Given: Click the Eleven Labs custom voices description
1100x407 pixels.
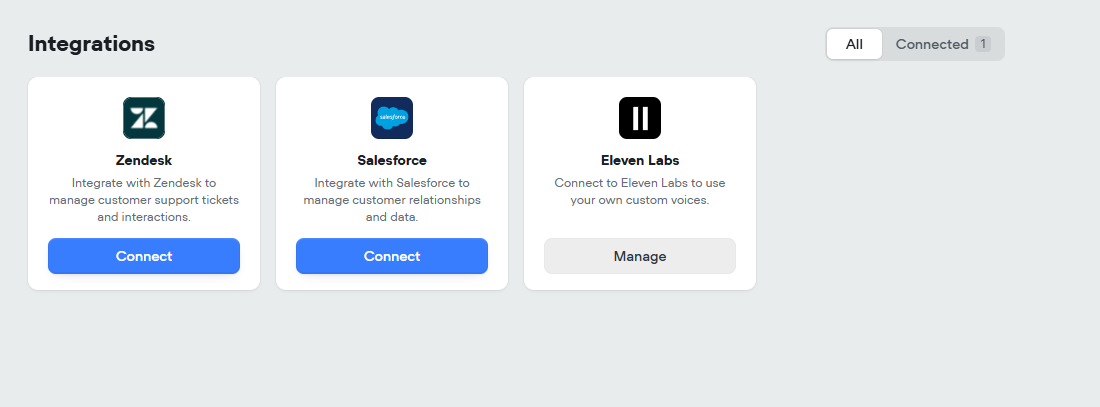Looking at the screenshot, I should coord(640,192).
